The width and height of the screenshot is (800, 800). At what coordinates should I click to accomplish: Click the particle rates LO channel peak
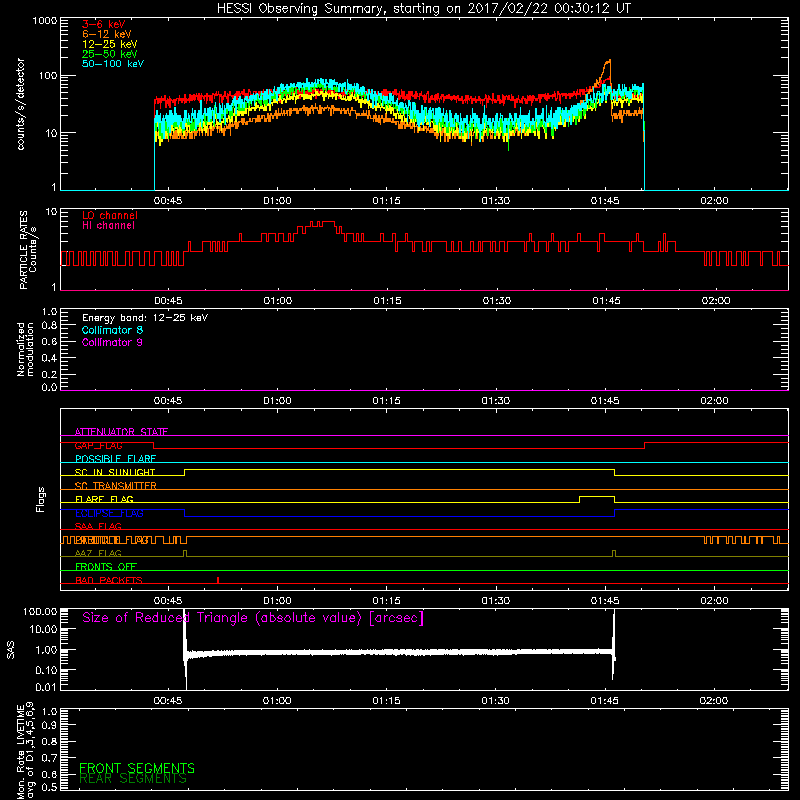coord(322,222)
